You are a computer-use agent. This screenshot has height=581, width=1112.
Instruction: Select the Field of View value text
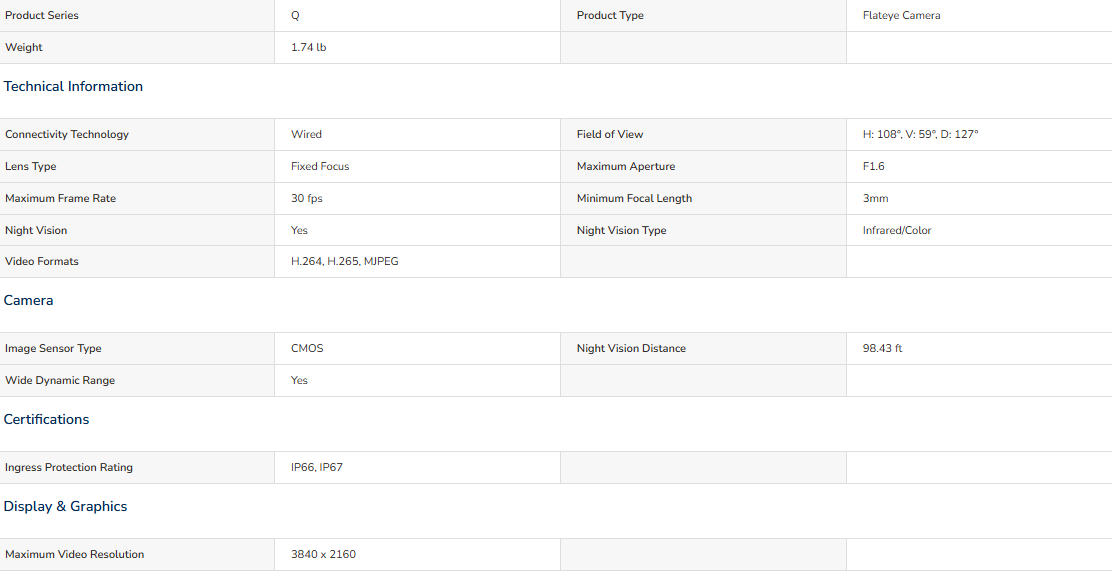pos(921,135)
